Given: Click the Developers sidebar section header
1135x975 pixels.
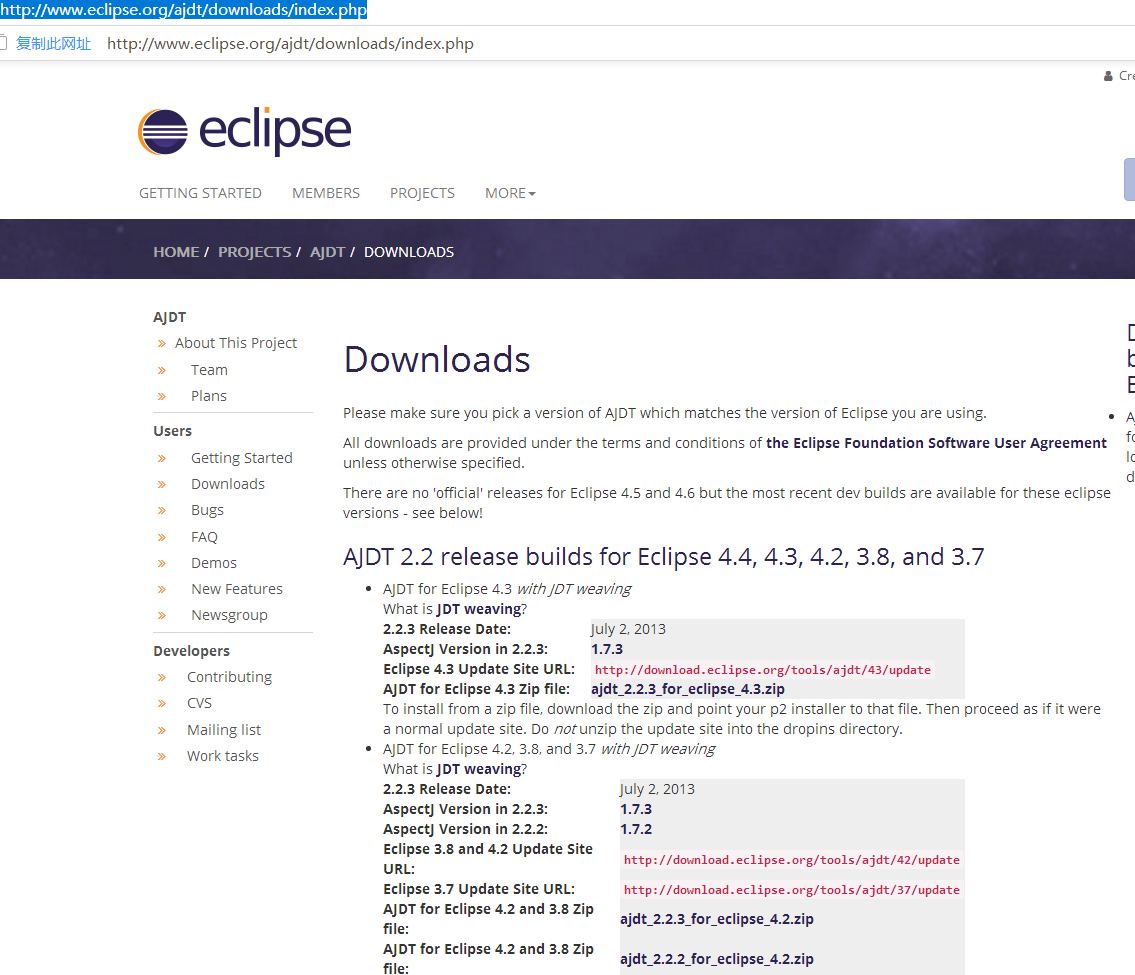Looking at the screenshot, I should point(191,651).
